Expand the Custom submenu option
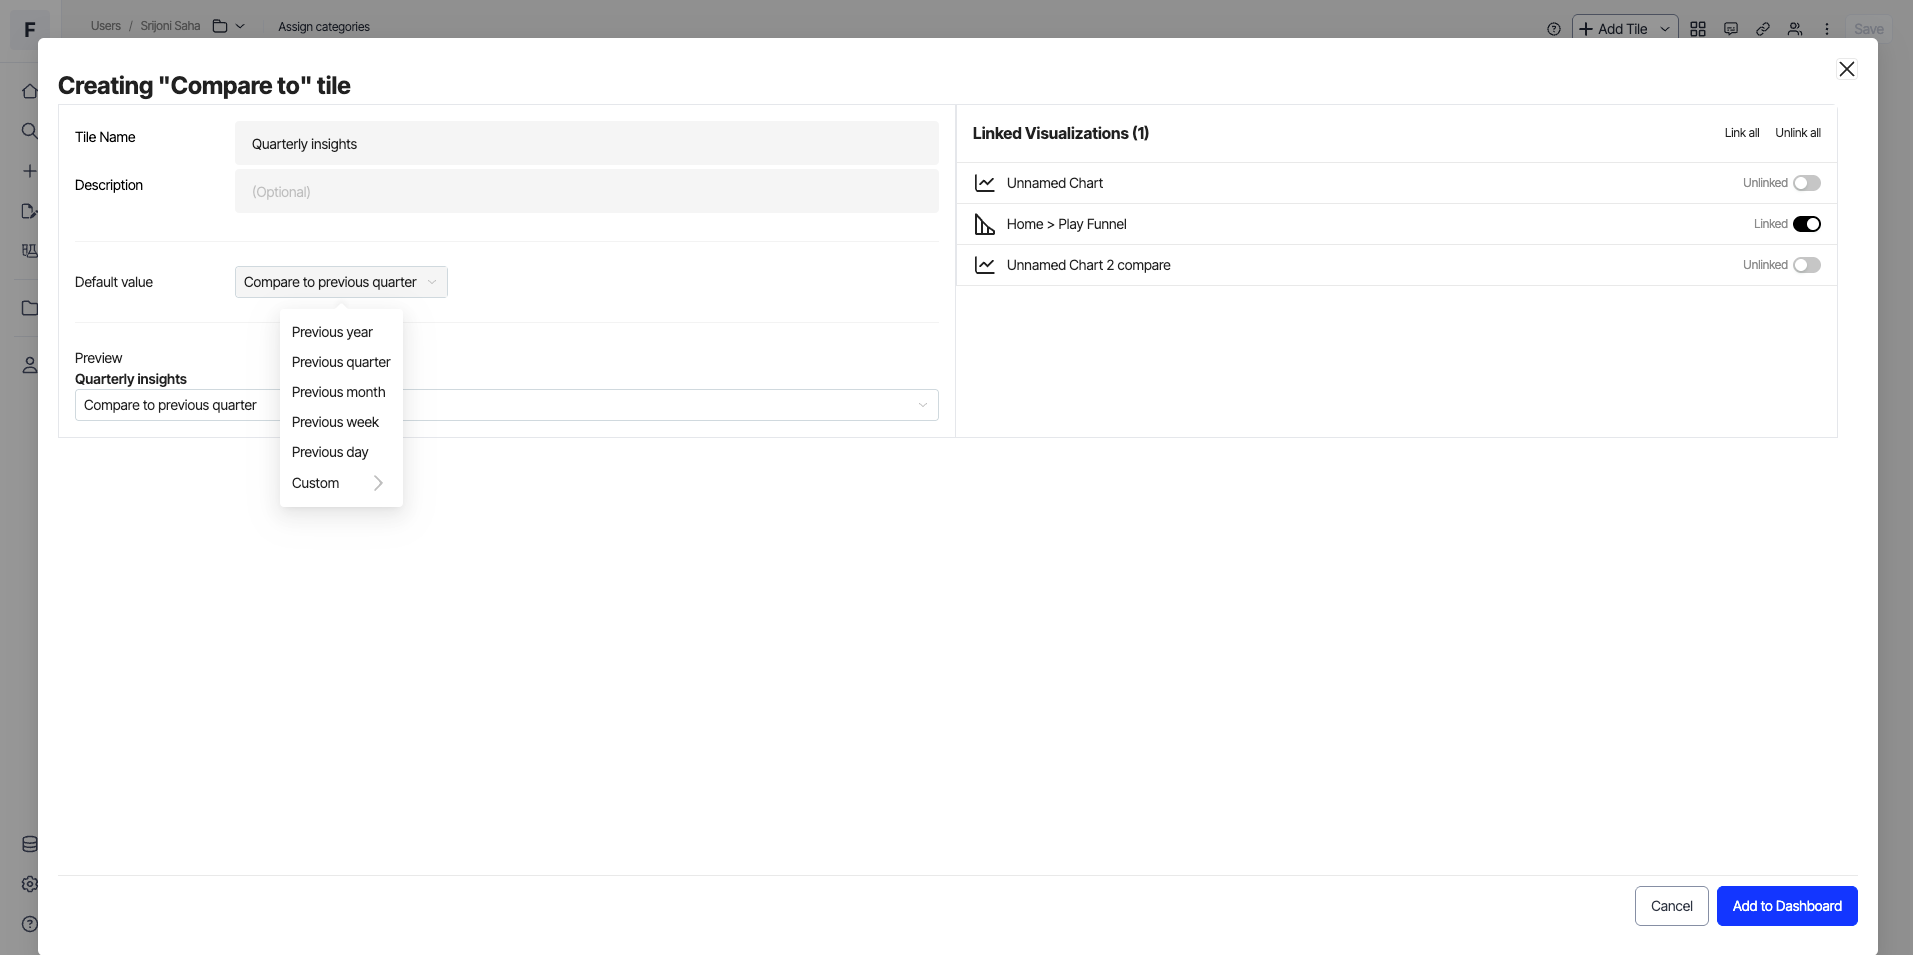 (x=338, y=483)
